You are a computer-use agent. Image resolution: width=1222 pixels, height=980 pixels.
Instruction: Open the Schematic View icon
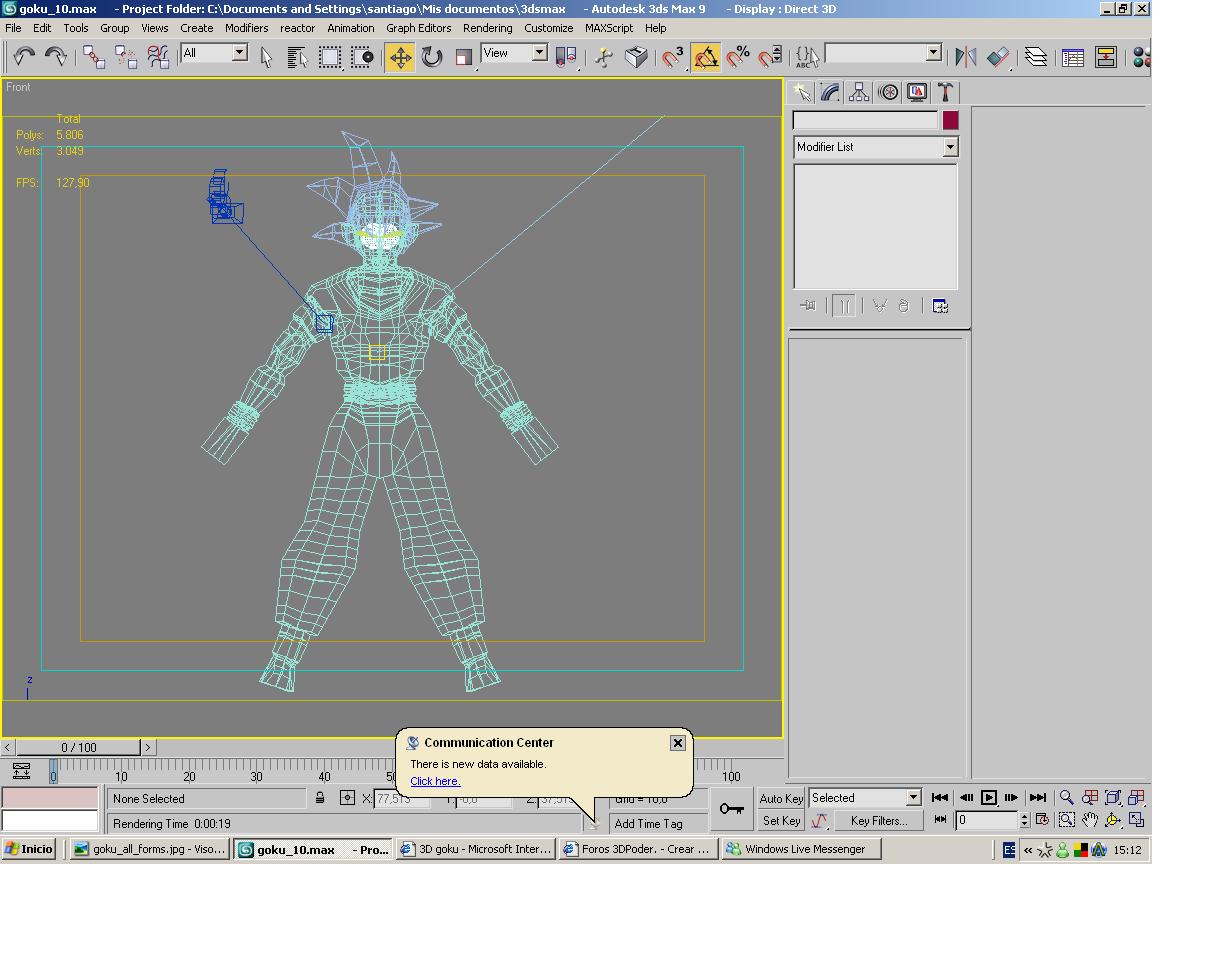(1105, 57)
